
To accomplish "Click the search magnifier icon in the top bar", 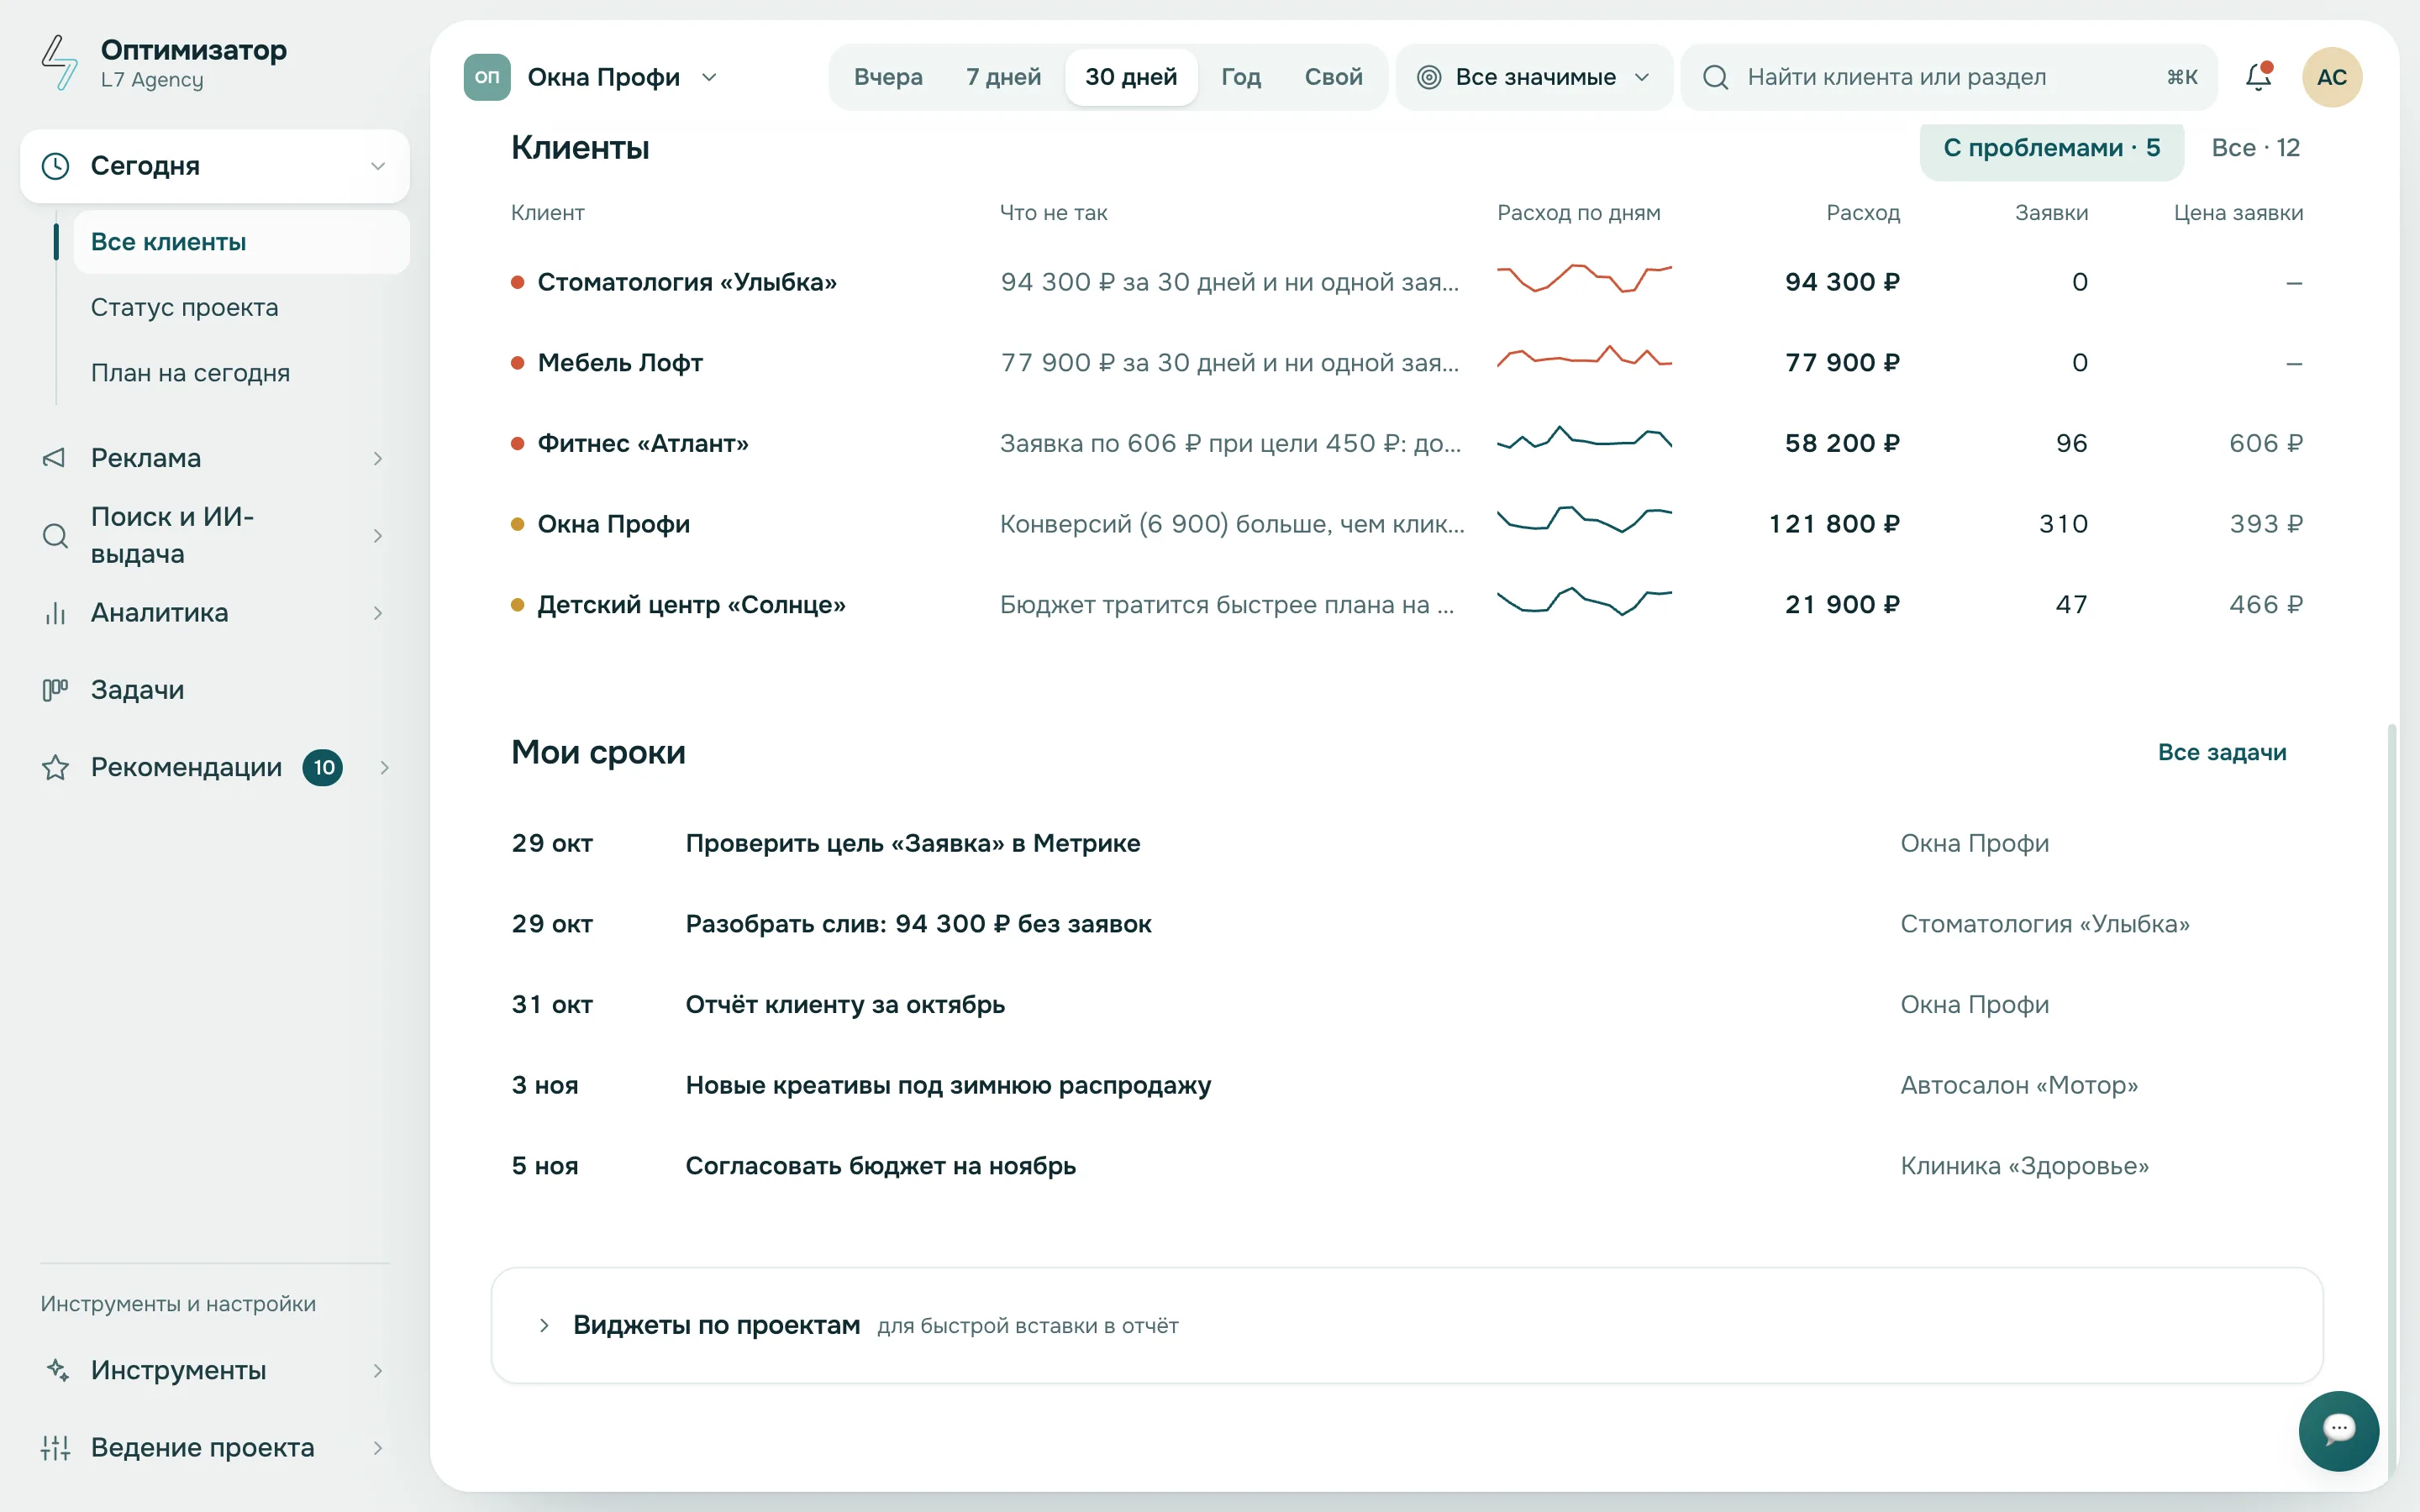I will pyautogui.click(x=1716, y=77).
